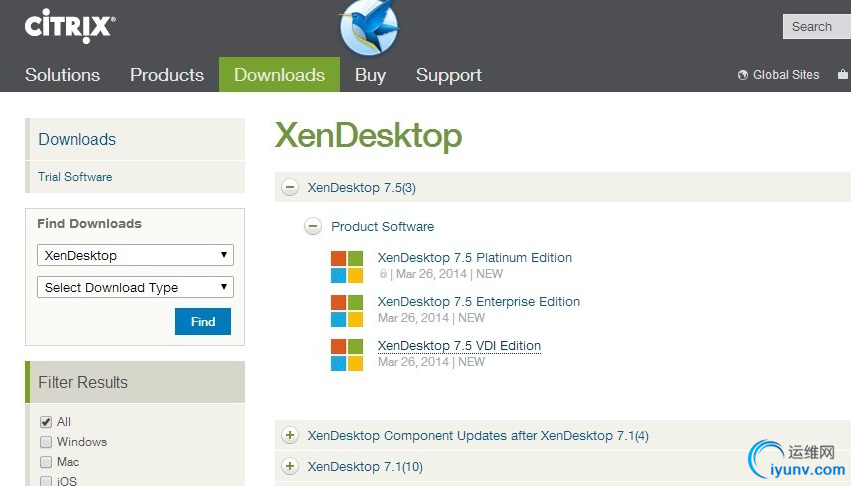Collapse the Product Software subsection
The width and height of the screenshot is (851, 486).
313,226
